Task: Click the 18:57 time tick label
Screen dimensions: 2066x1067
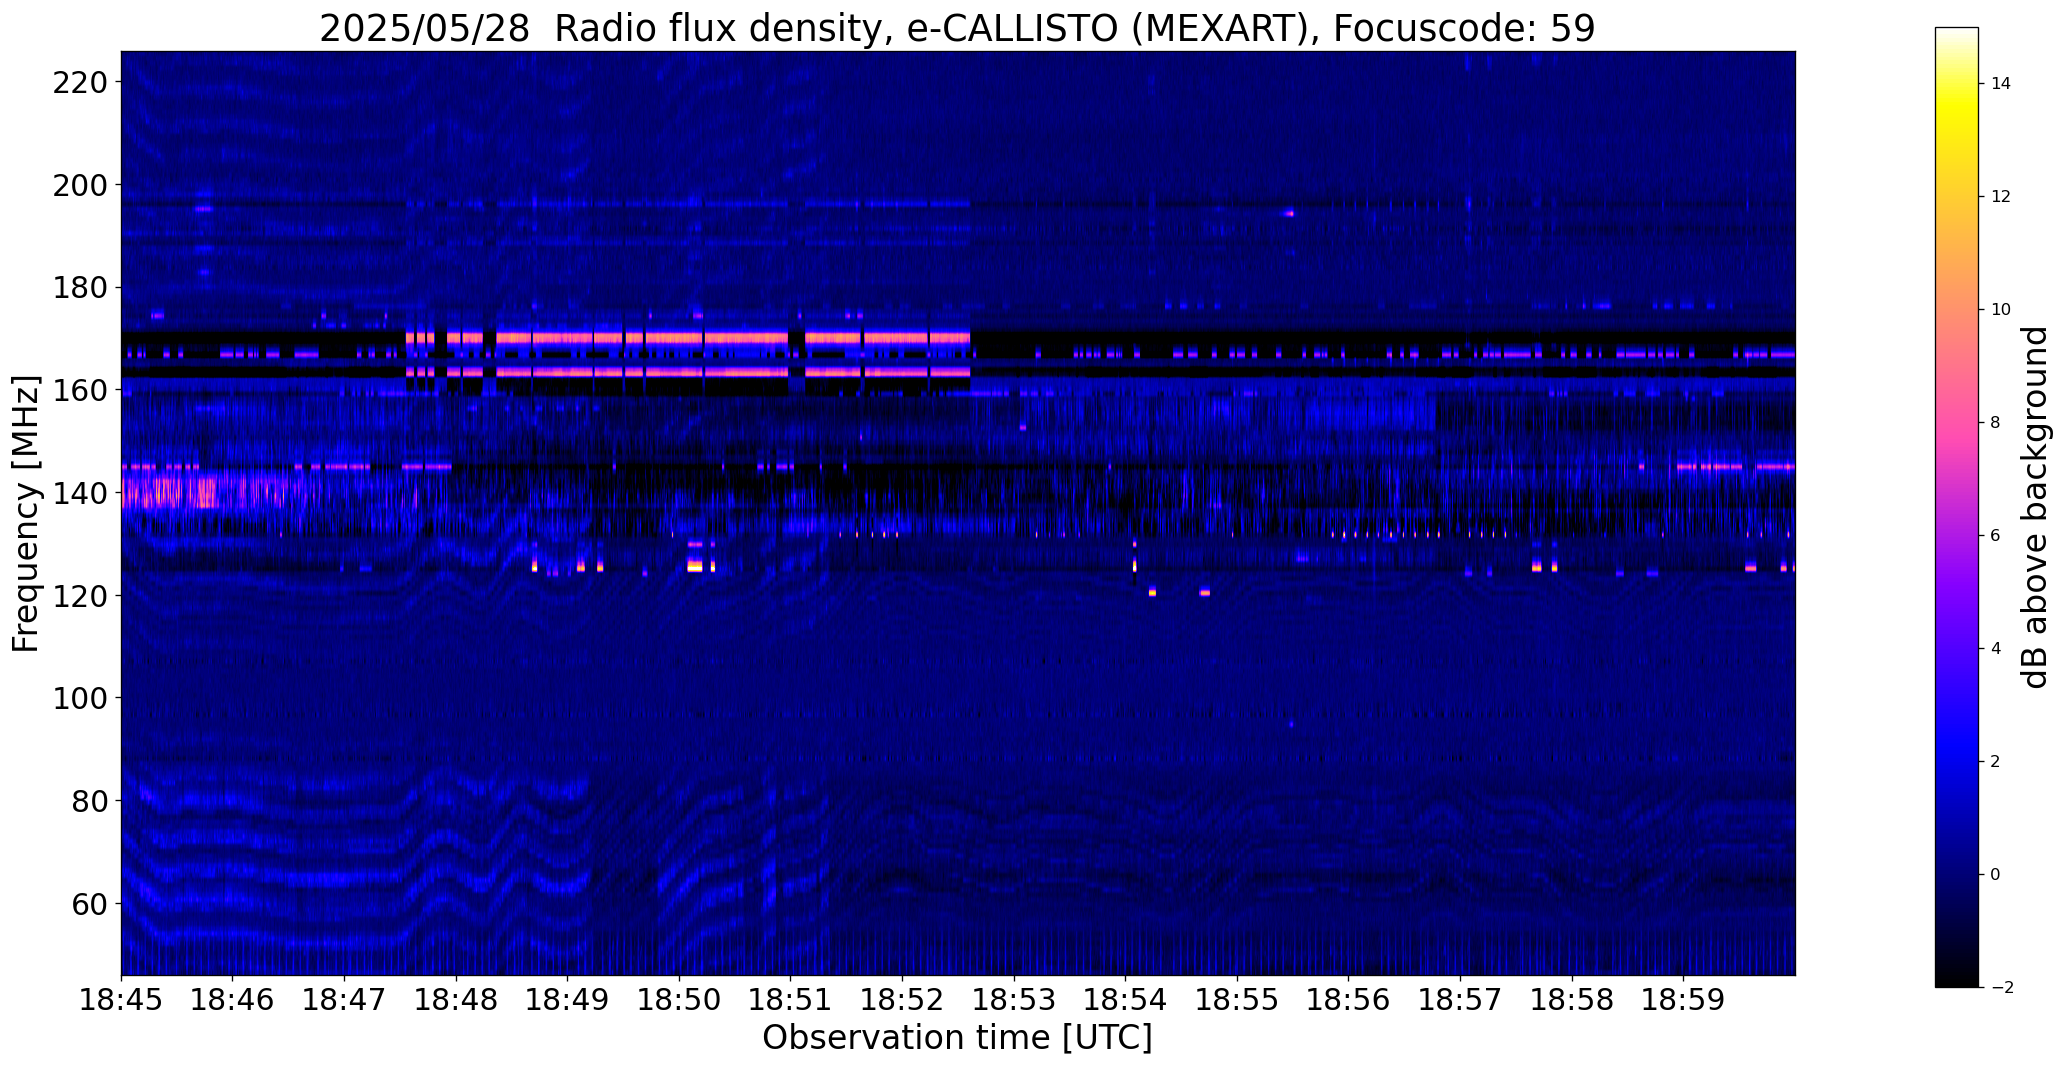Action: pyautogui.click(x=1461, y=1000)
